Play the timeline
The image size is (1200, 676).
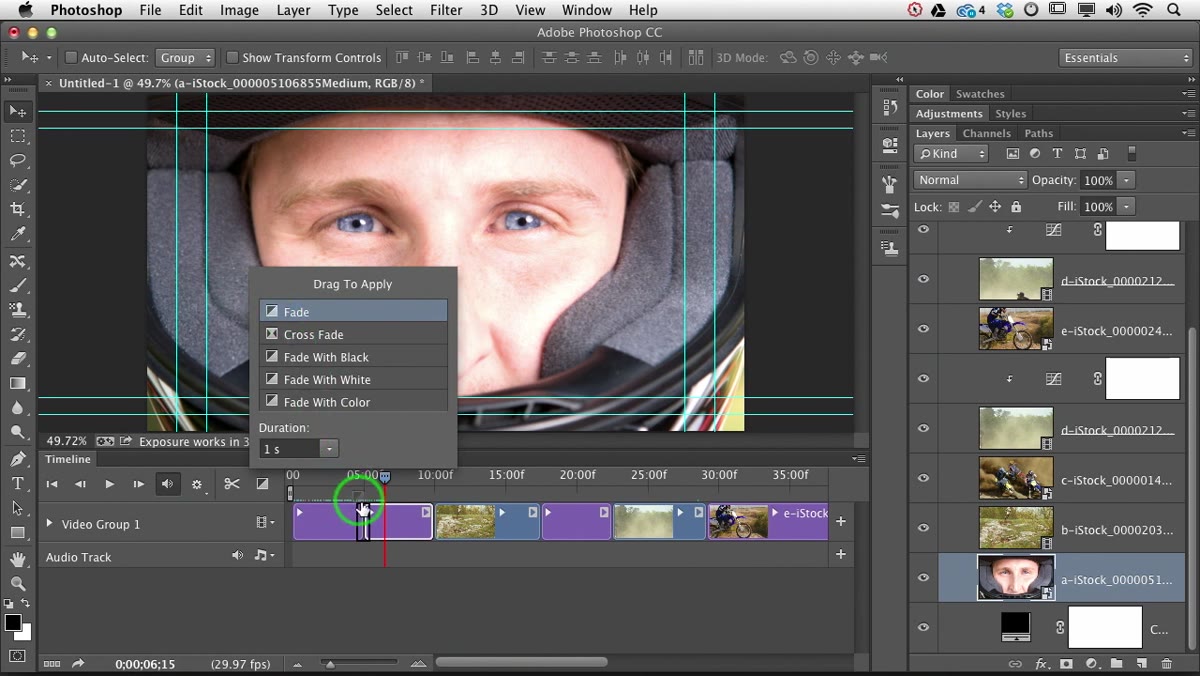coord(109,484)
